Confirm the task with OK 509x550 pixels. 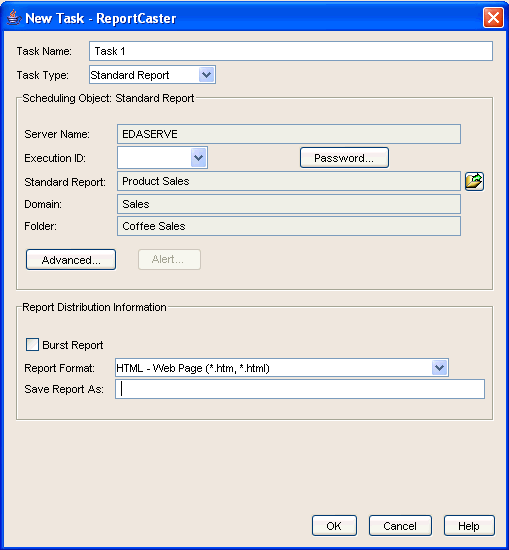tap(334, 525)
